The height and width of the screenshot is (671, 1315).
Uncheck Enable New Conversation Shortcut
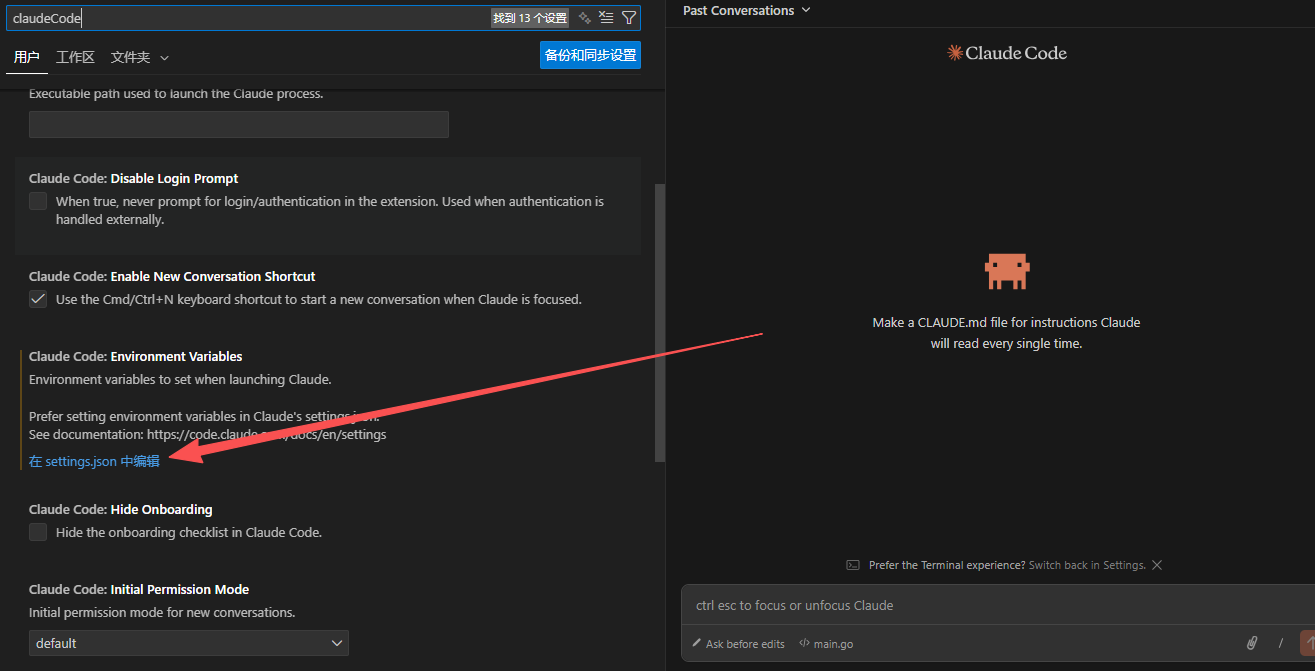pos(38,299)
